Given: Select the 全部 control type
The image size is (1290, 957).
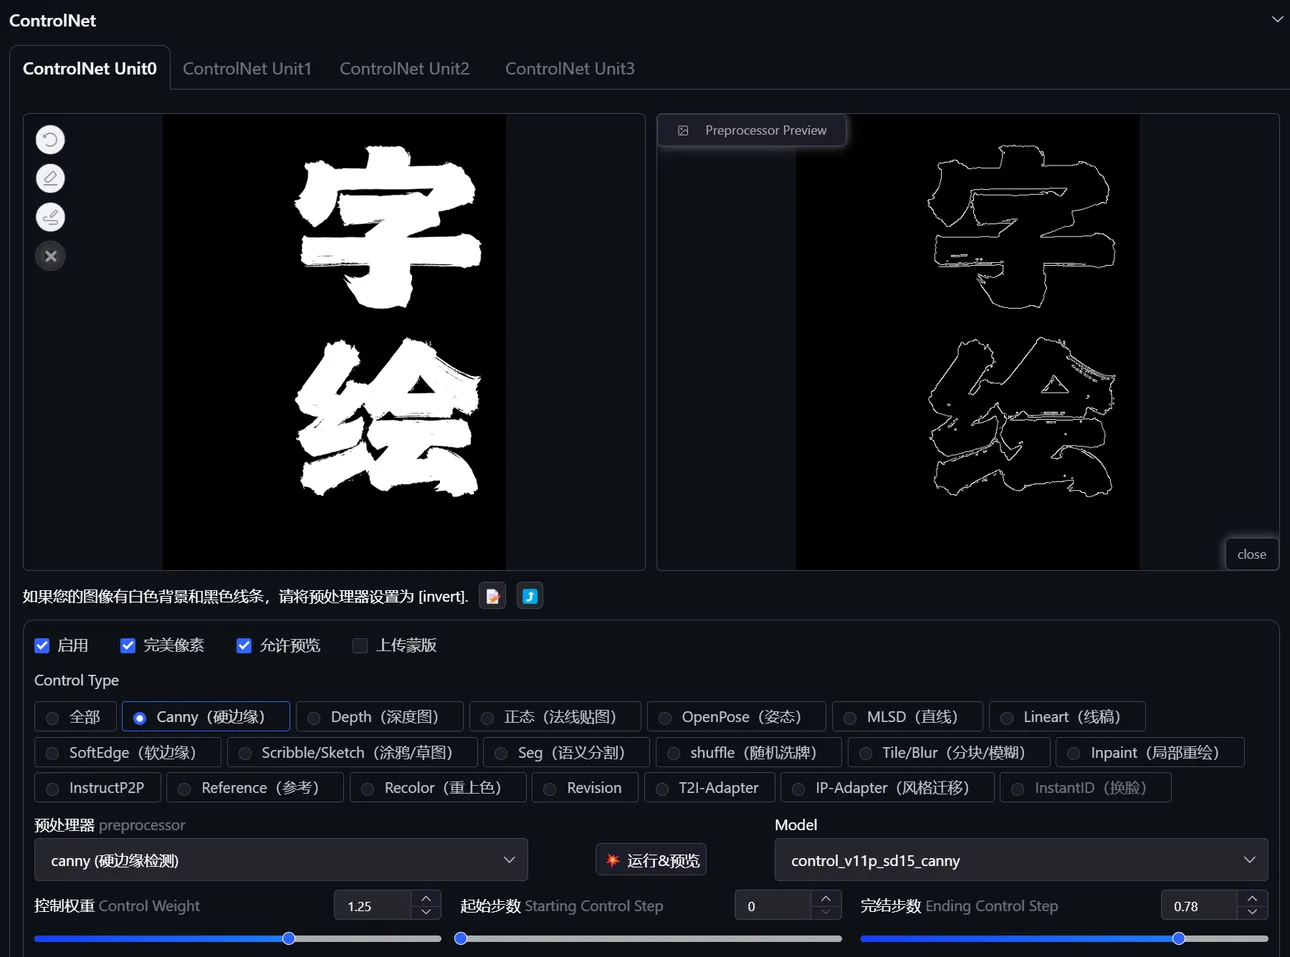Looking at the screenshot, I should [x=75, y=717].
